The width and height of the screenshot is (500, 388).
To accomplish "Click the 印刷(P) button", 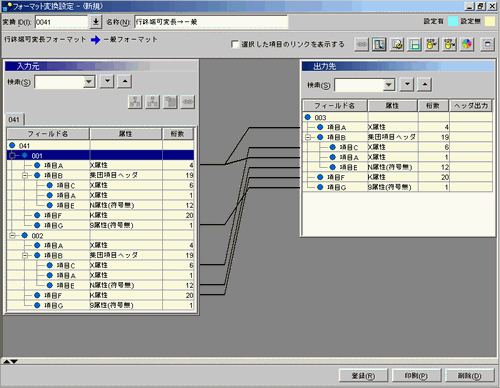I will click(x=416, y=376).
